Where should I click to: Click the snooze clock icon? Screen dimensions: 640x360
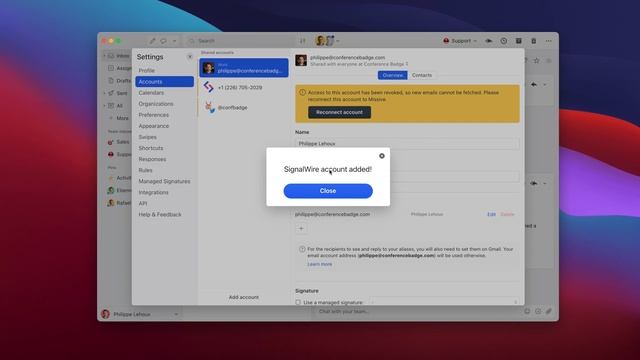pyautogui.click(x=504, y=41)
